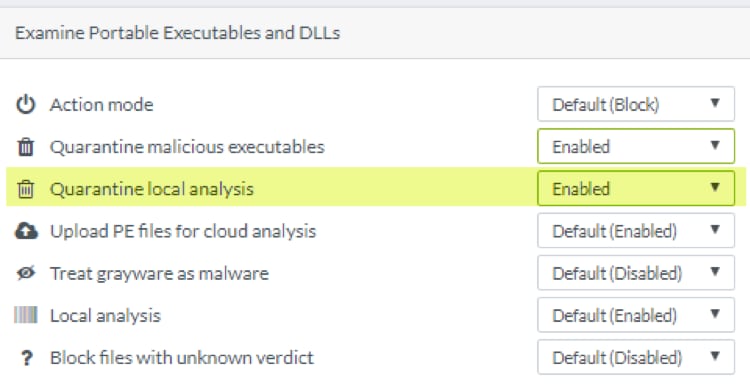Click the barcode icon beside Local analysis
The width and height of the screenshot is (750, 387).
point(26,315)
